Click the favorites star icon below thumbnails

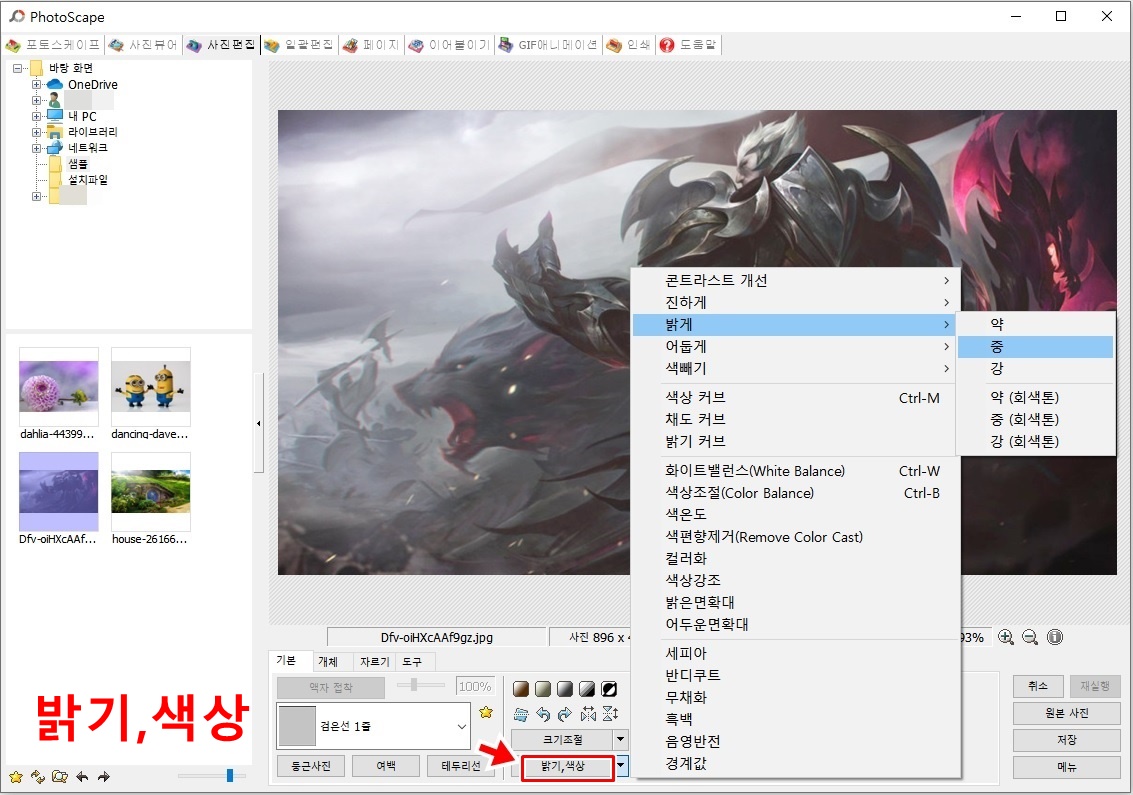pos(16,777)
